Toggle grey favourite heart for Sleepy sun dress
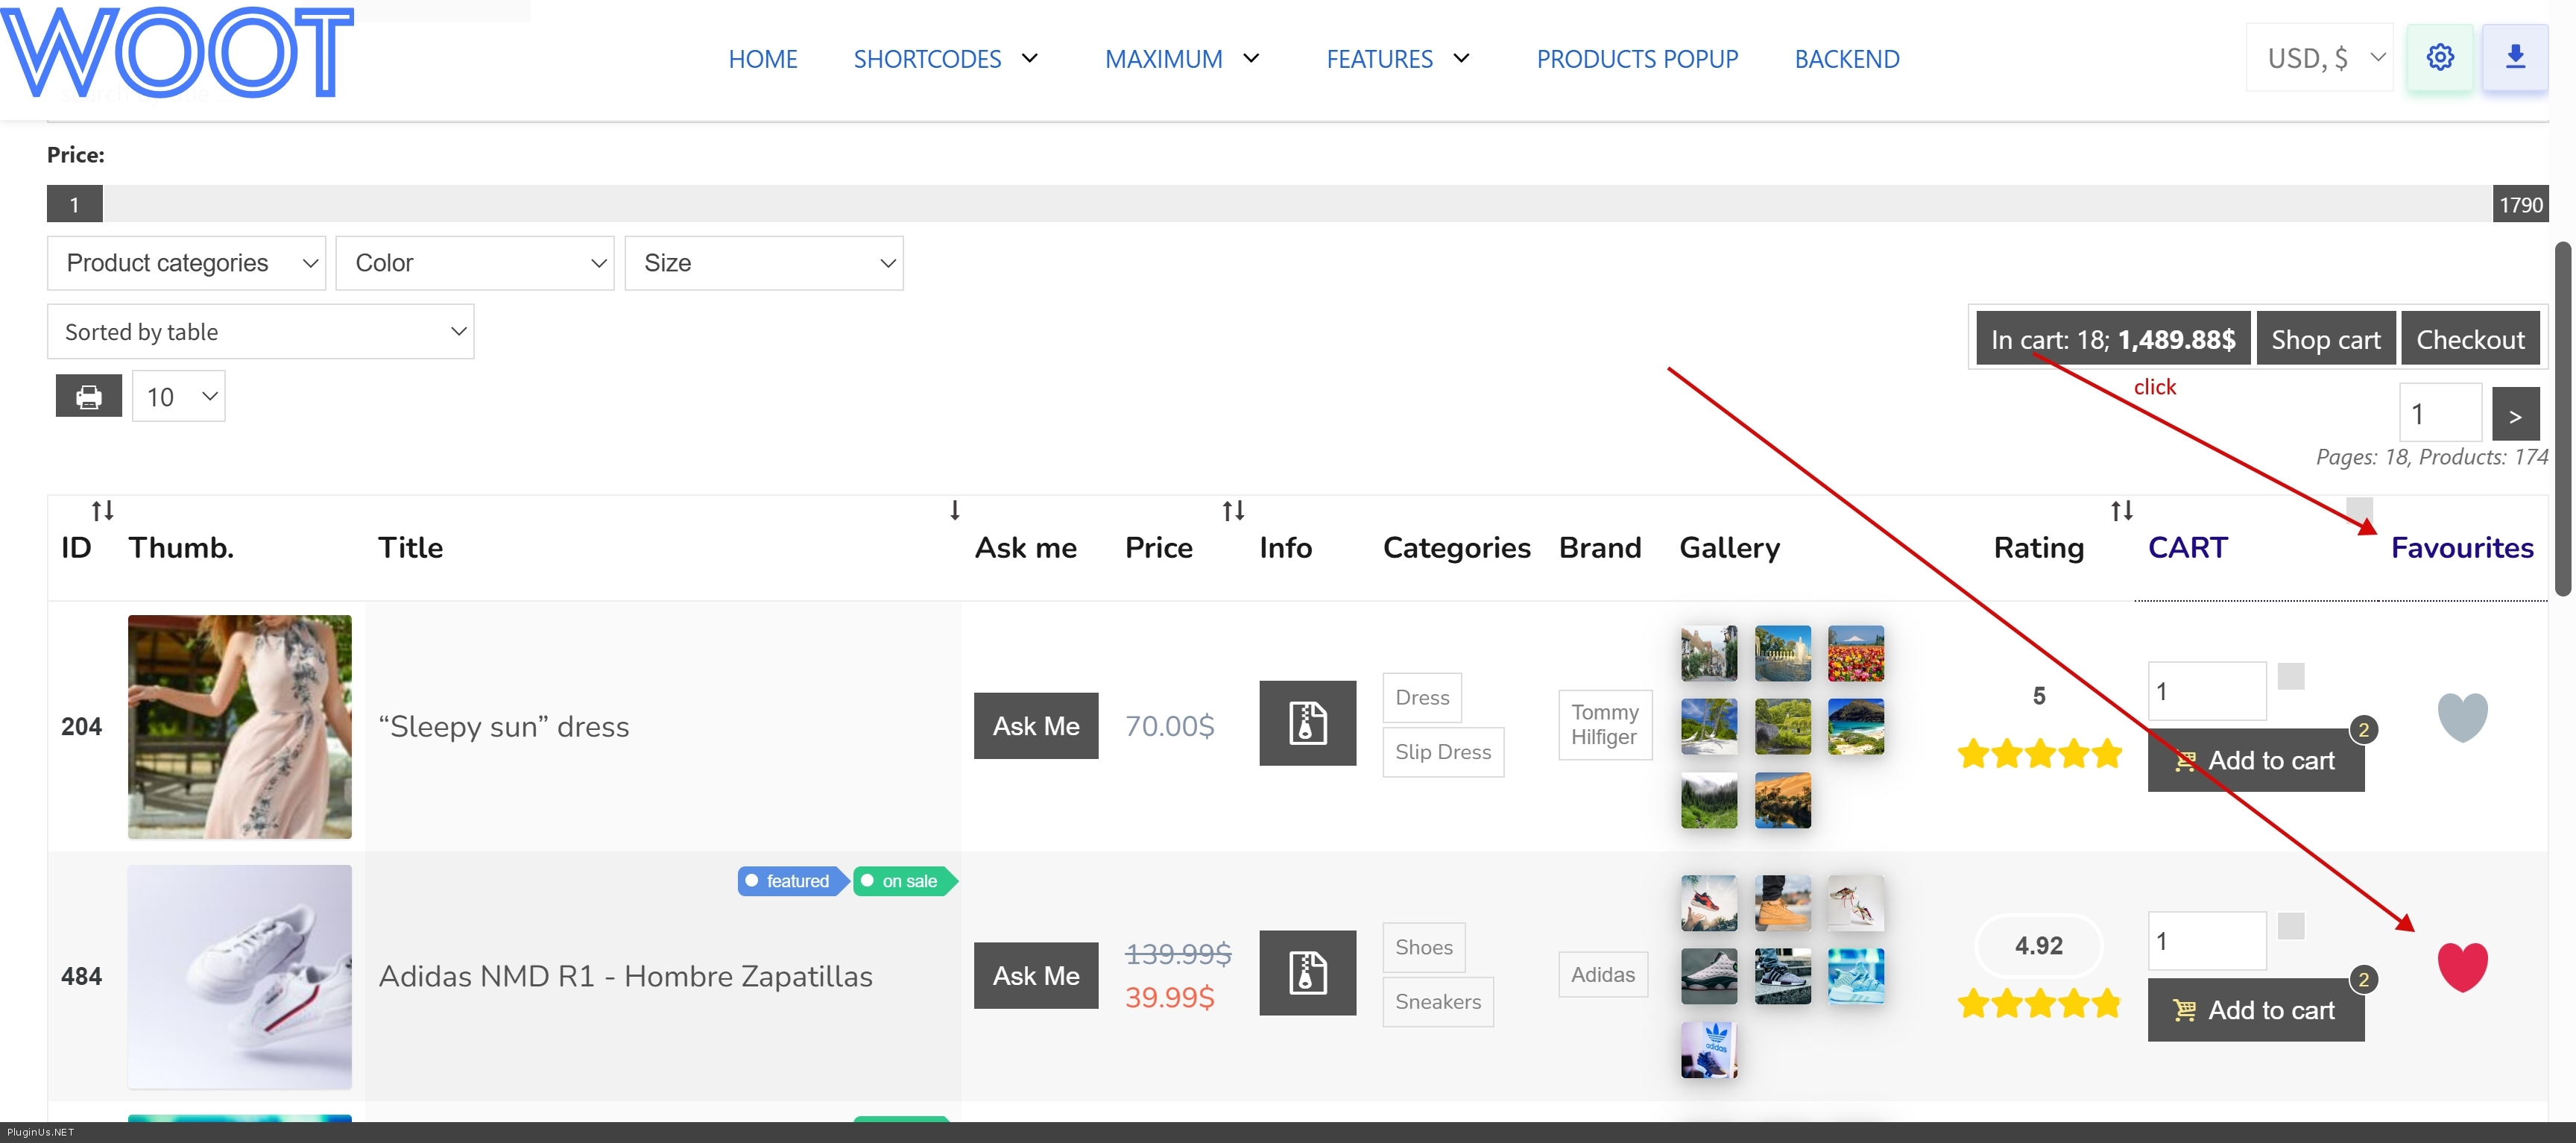This screenshot has height=1143, width=2576. [x=2461, y=717]
